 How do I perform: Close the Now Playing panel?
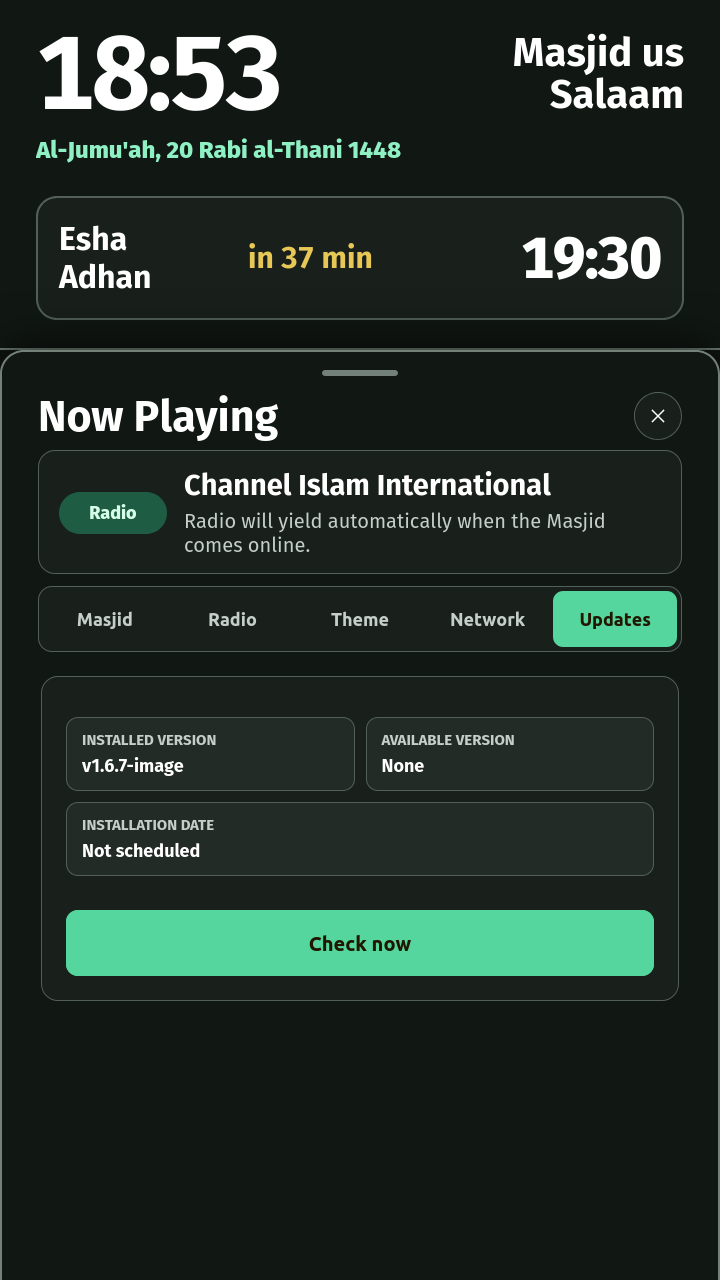[658, 416]
